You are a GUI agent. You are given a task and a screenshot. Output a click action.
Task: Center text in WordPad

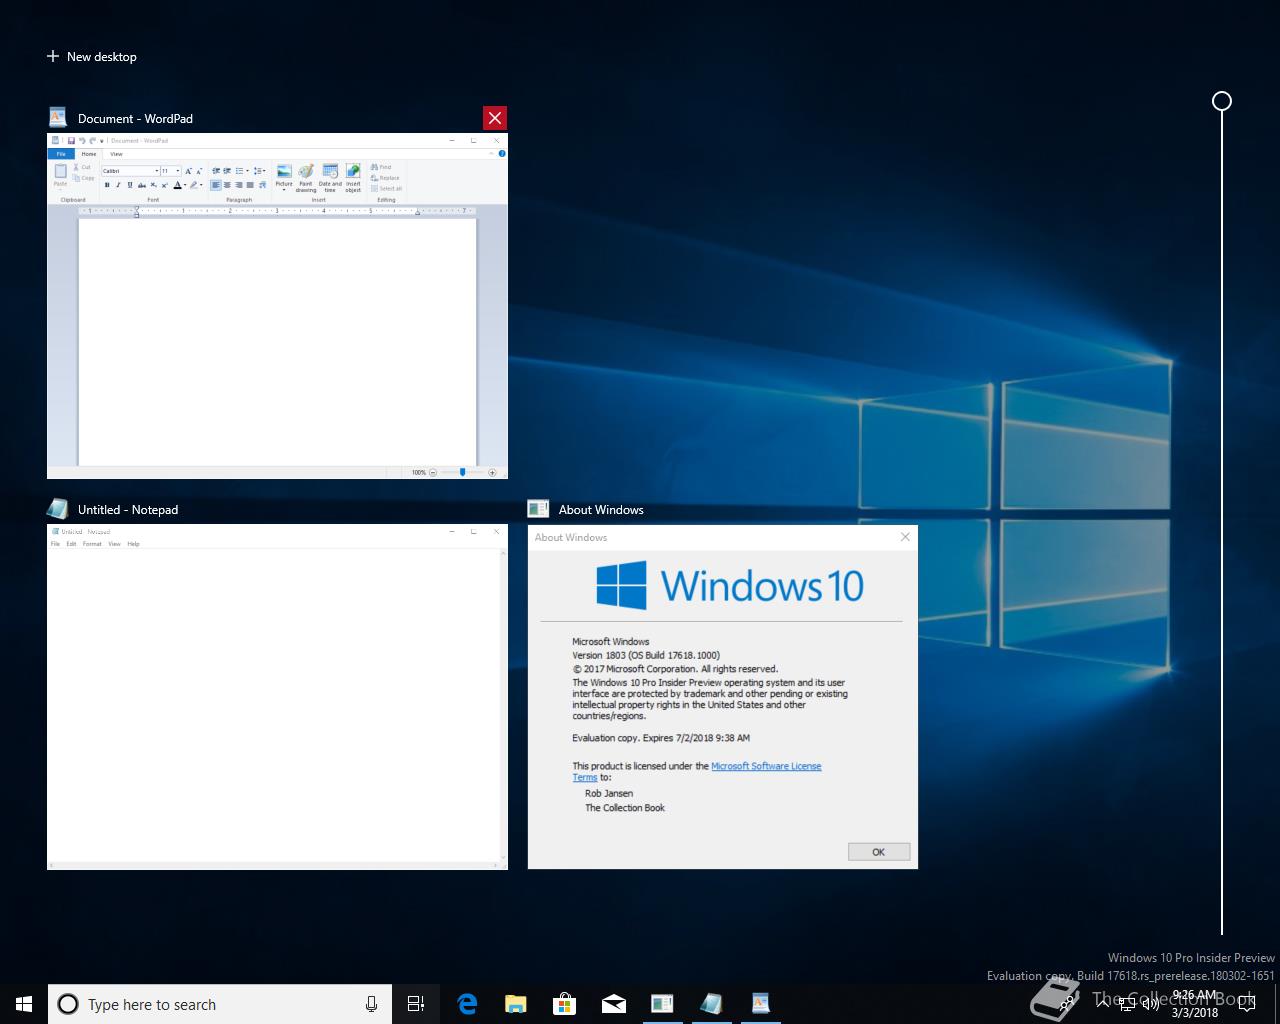227,185
